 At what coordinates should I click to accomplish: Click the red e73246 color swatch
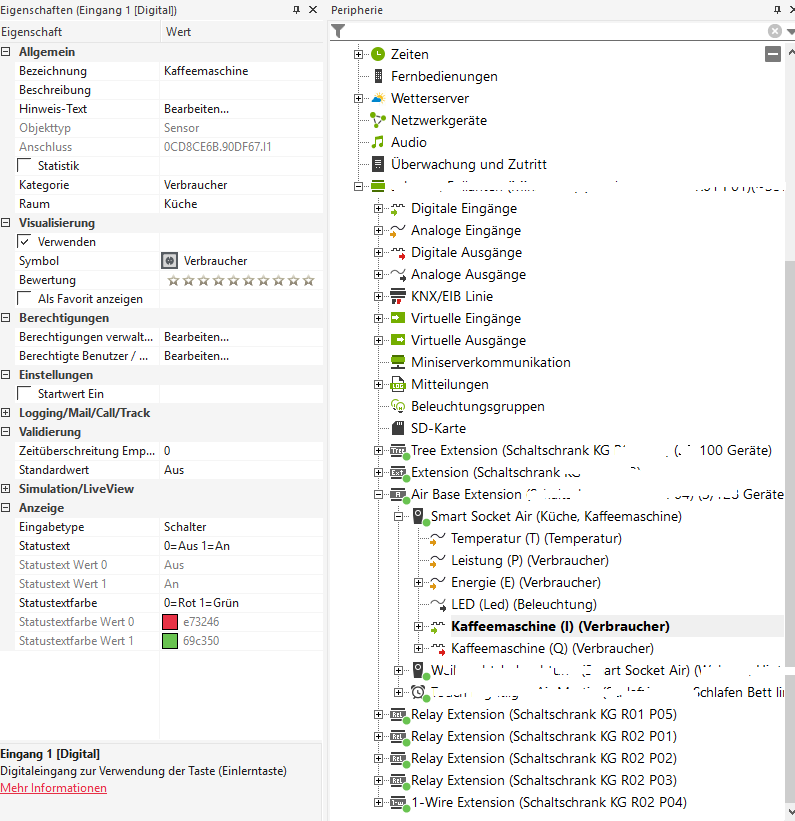[170, 622]
